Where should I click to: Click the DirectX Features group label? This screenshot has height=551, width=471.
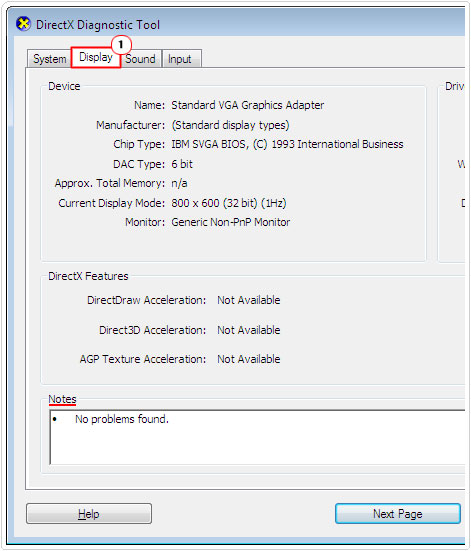88,276
